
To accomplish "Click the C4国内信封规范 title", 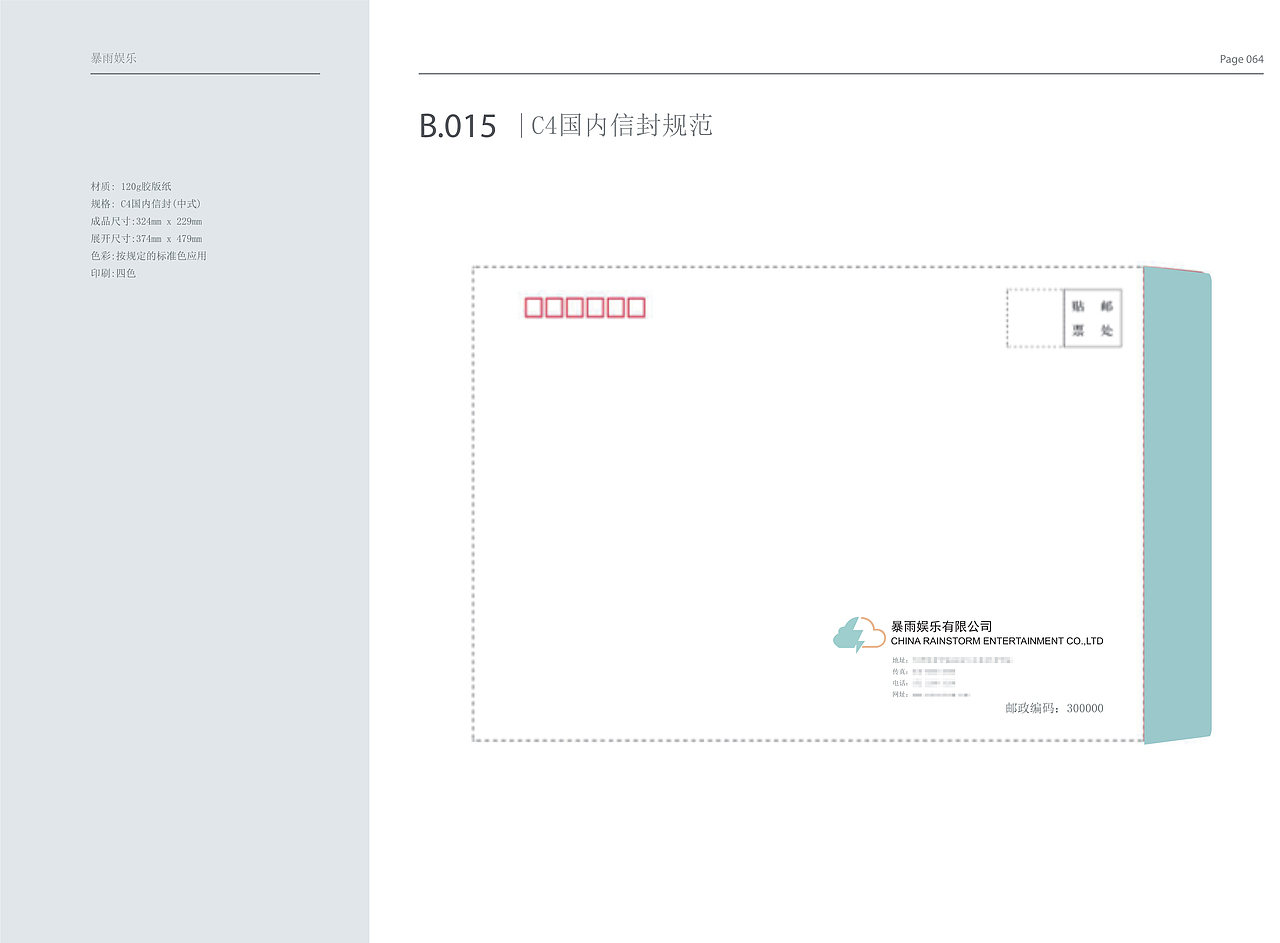I will point(621,125).
